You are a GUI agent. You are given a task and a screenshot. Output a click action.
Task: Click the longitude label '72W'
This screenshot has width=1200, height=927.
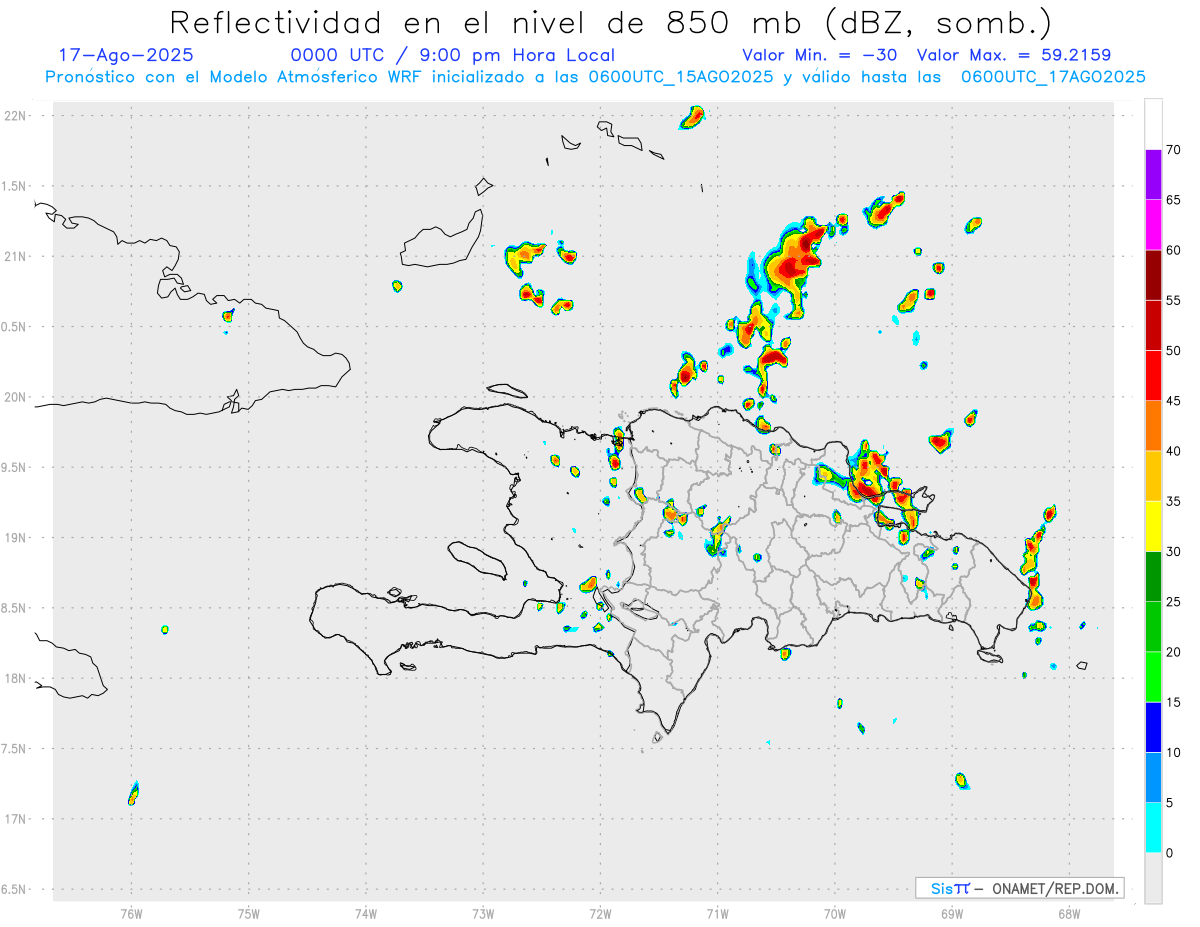click(x=600, y=913)
